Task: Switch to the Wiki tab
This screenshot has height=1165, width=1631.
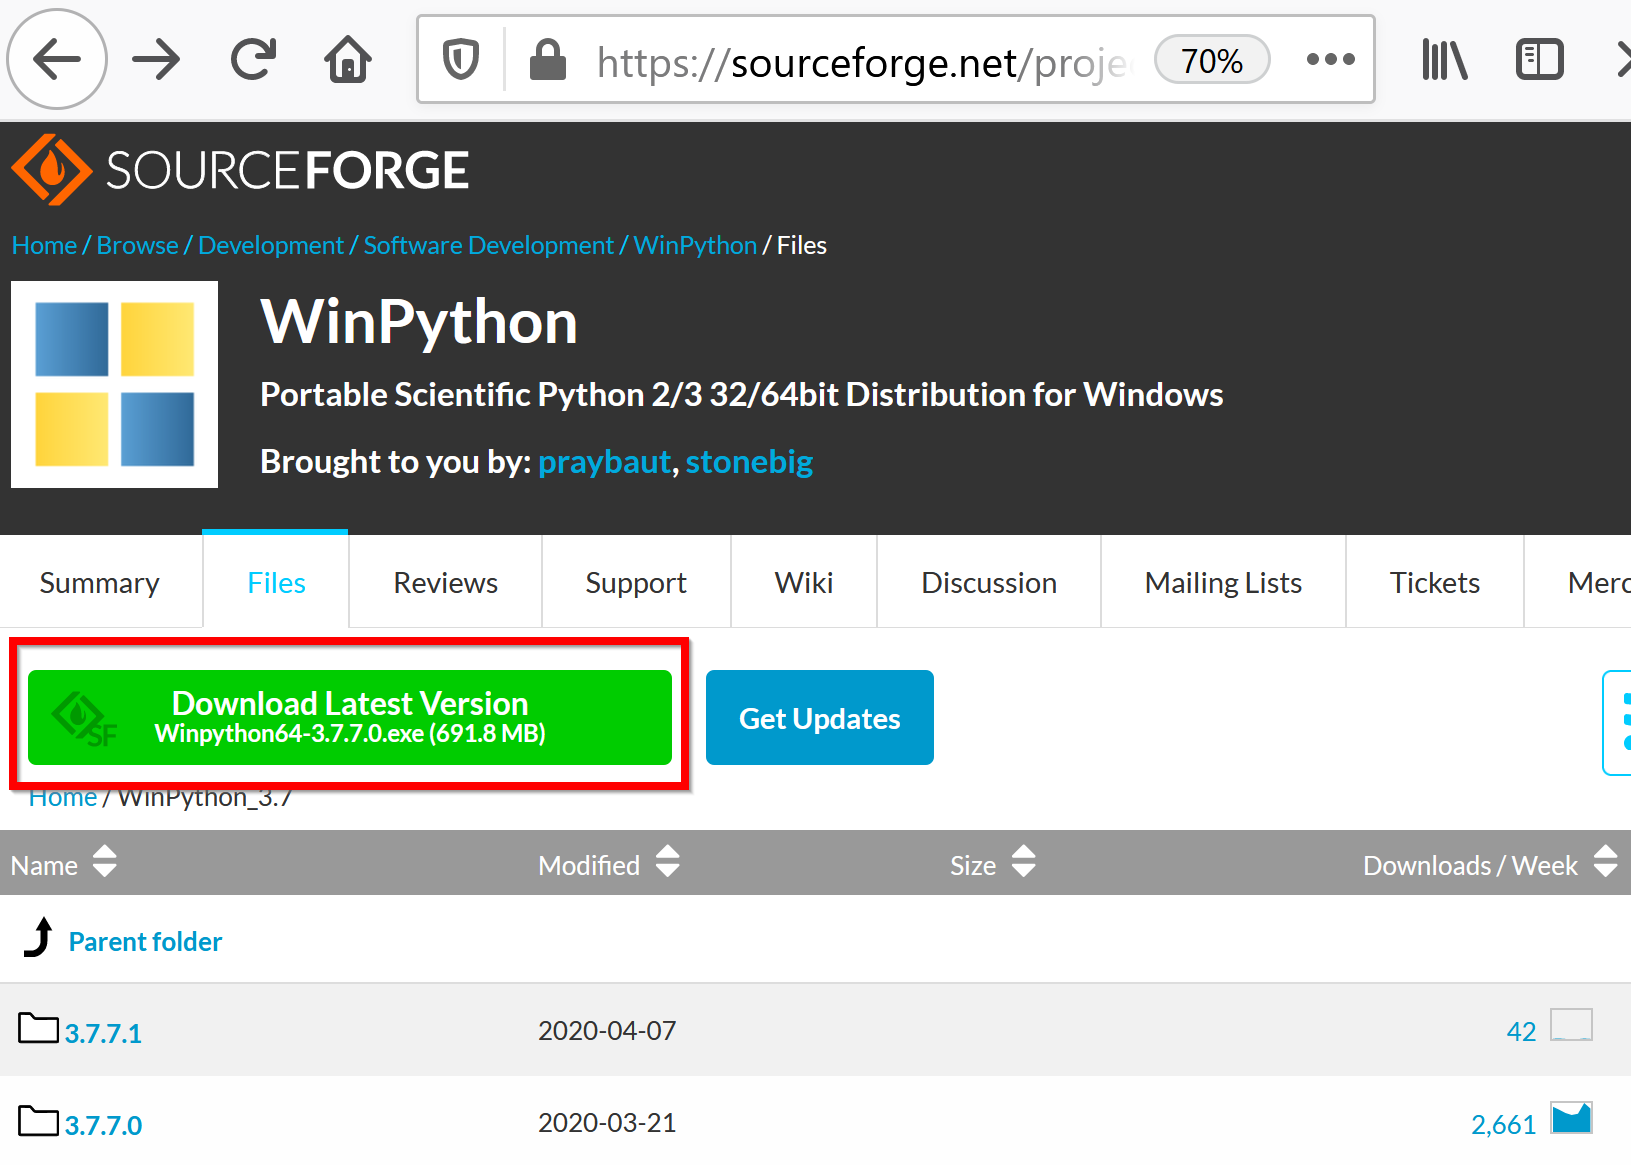Action: click(804, 583)
